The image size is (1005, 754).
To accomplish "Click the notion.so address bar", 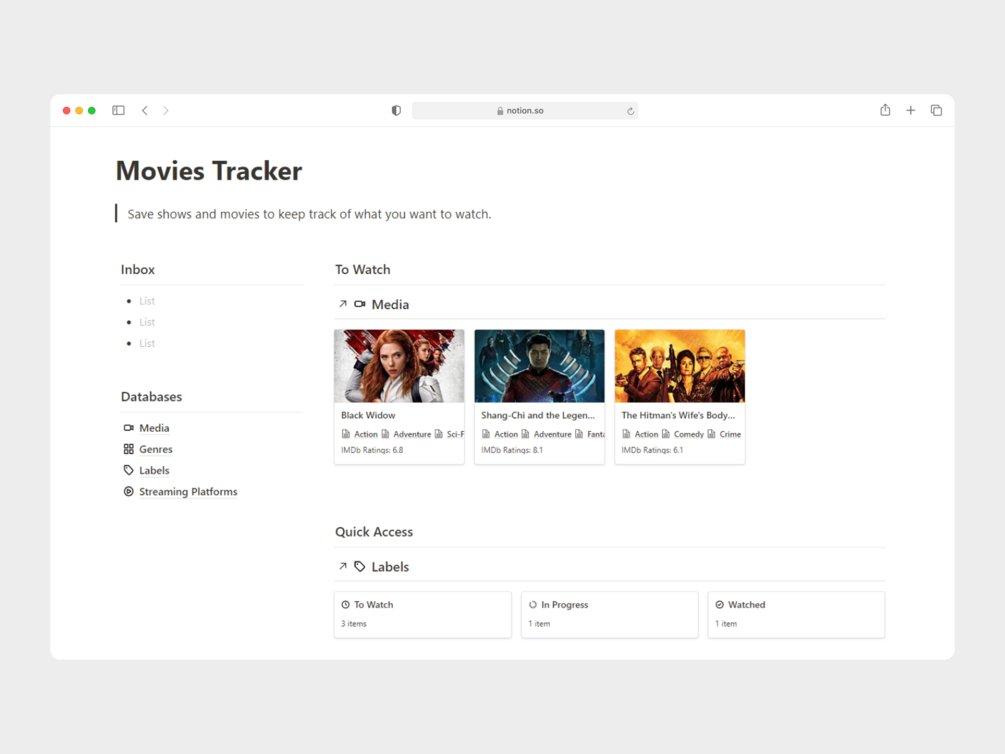I will coord(524,110).
